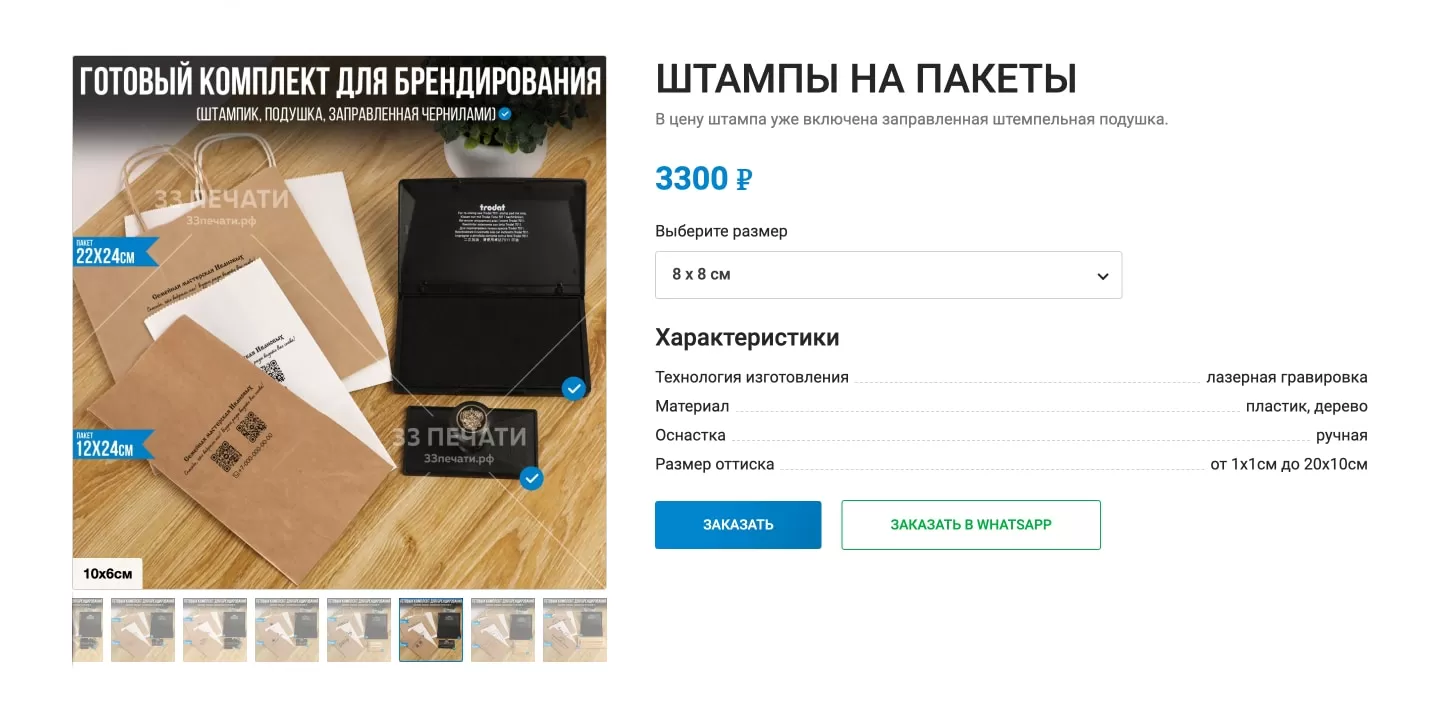Select the thumbnail just before the highlighted one
Screen dimensions: 1440x720
[359, 630]
